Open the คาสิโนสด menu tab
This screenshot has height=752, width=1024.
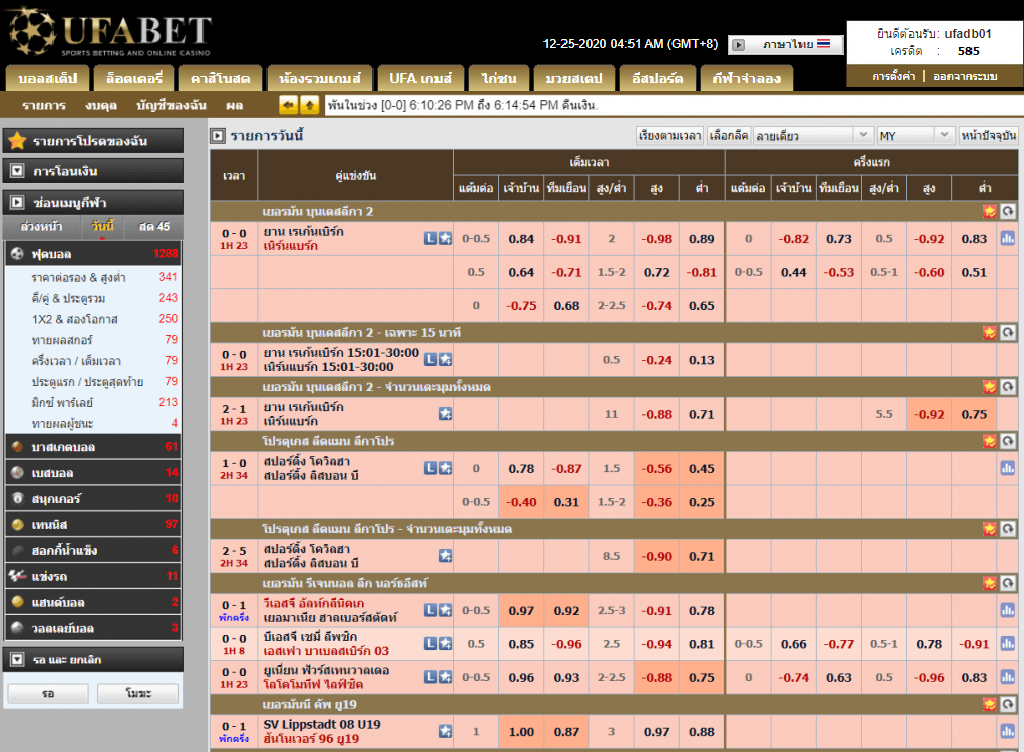tap(220, 78)
